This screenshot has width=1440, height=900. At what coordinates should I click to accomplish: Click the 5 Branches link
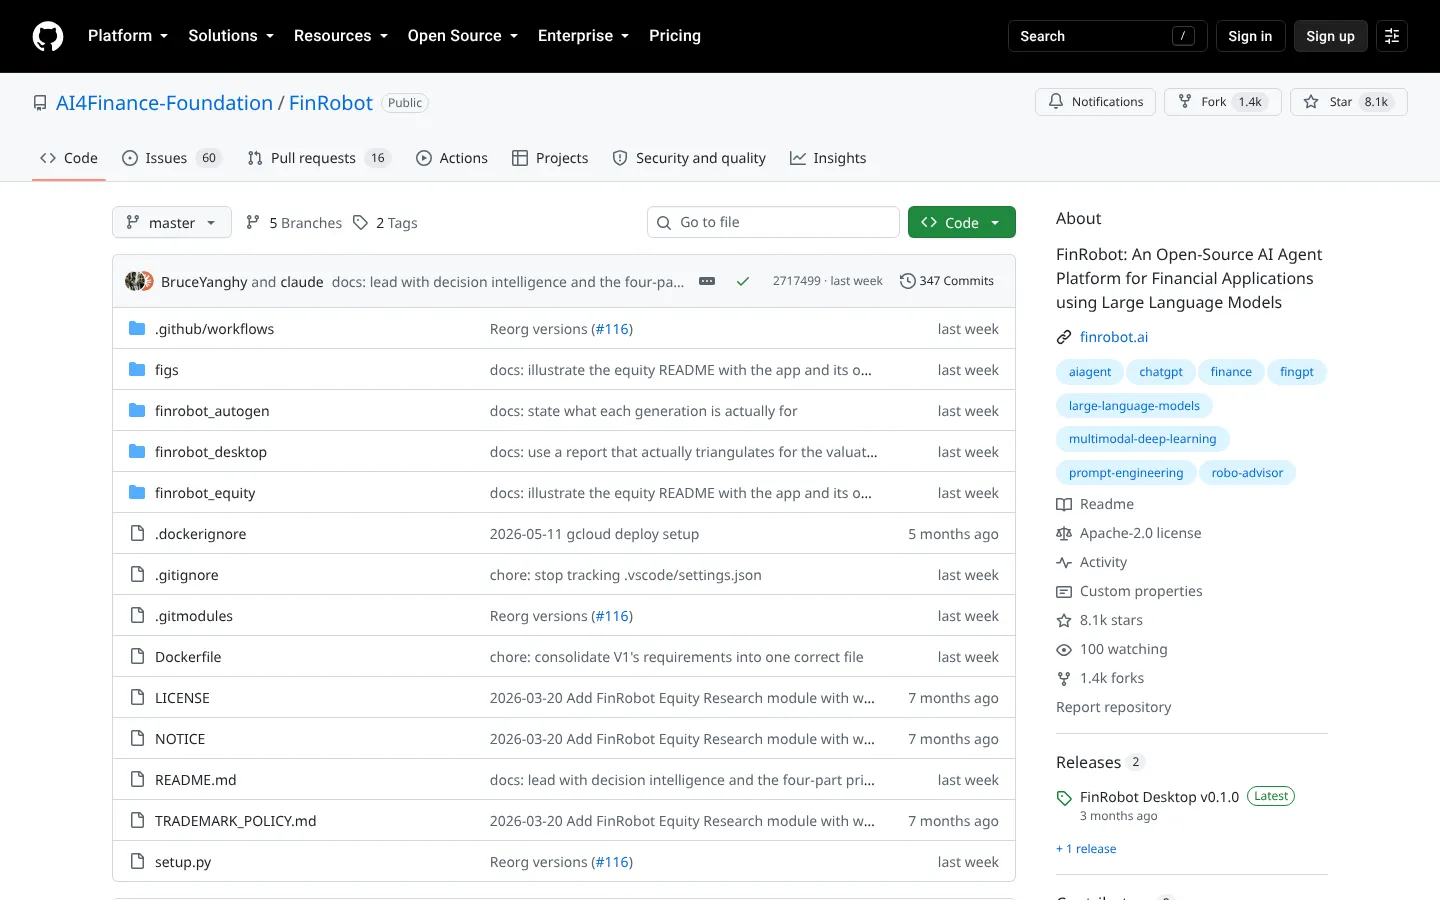pyautogui.click(x=294, y=223)
